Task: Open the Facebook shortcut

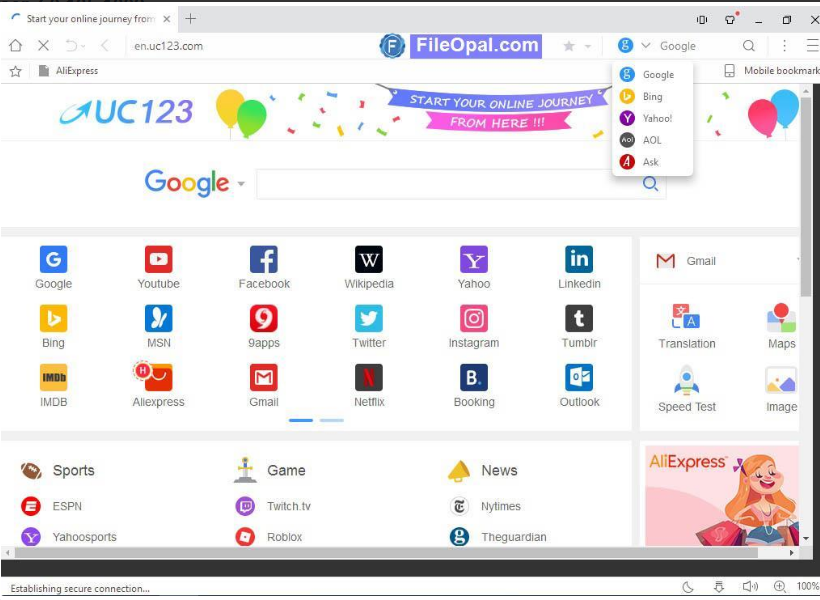Action: point(264,268)
